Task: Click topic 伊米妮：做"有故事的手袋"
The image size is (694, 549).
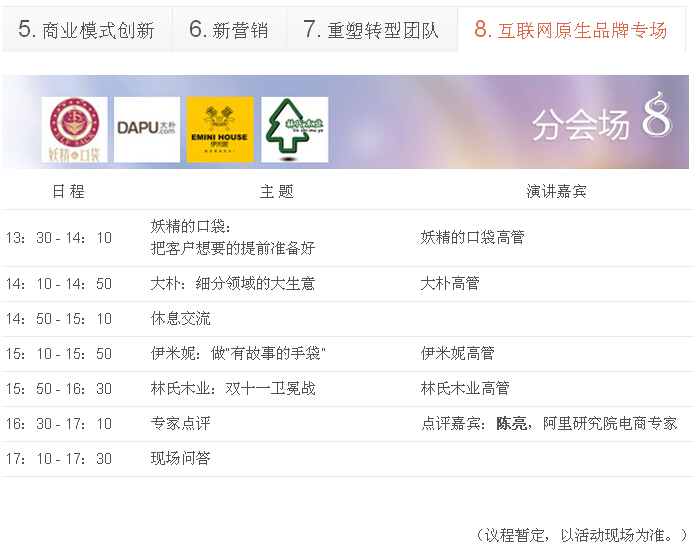Action: click(238, 353)
